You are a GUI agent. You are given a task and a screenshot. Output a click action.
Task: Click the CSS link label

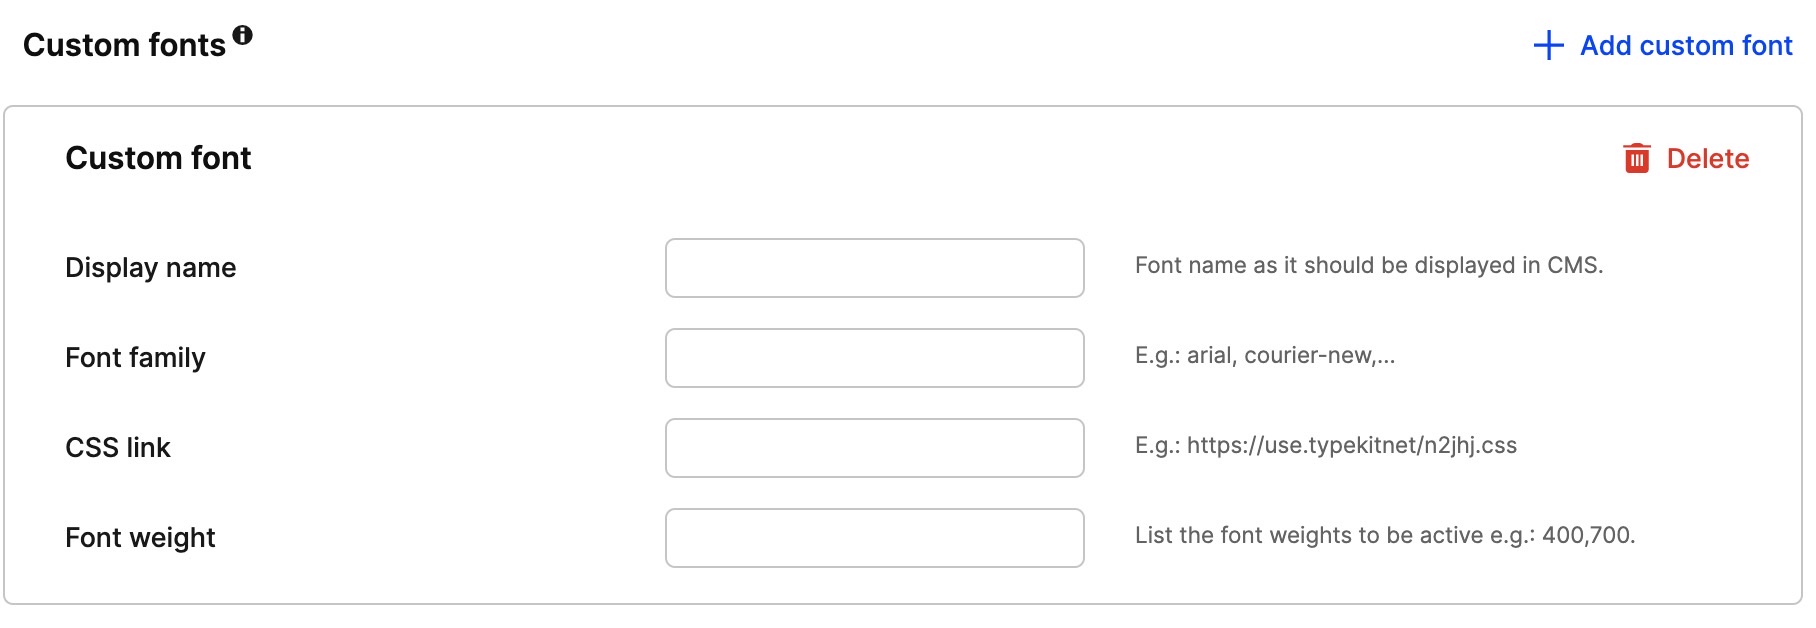tap(118, 448)
